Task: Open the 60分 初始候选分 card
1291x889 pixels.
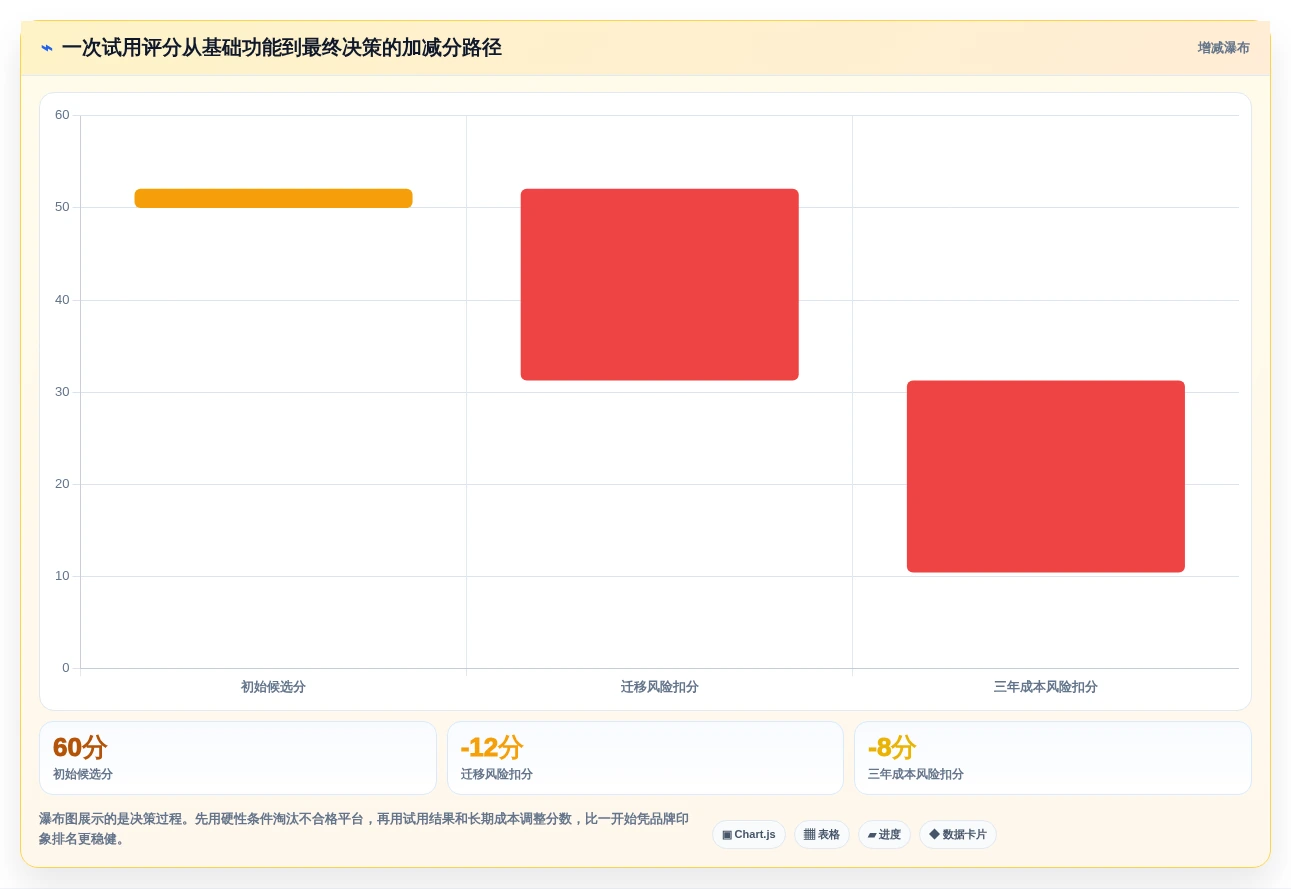Action: [238, 758]
